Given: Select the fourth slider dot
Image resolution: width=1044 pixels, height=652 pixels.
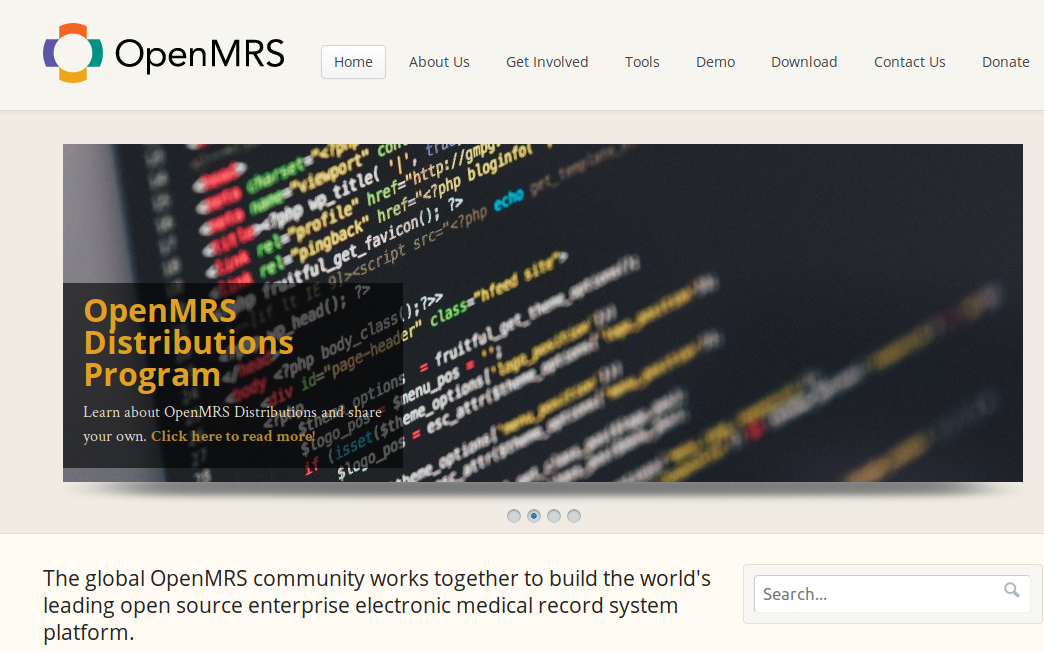Looking at the screenshot, I should (x=574, y=516).
